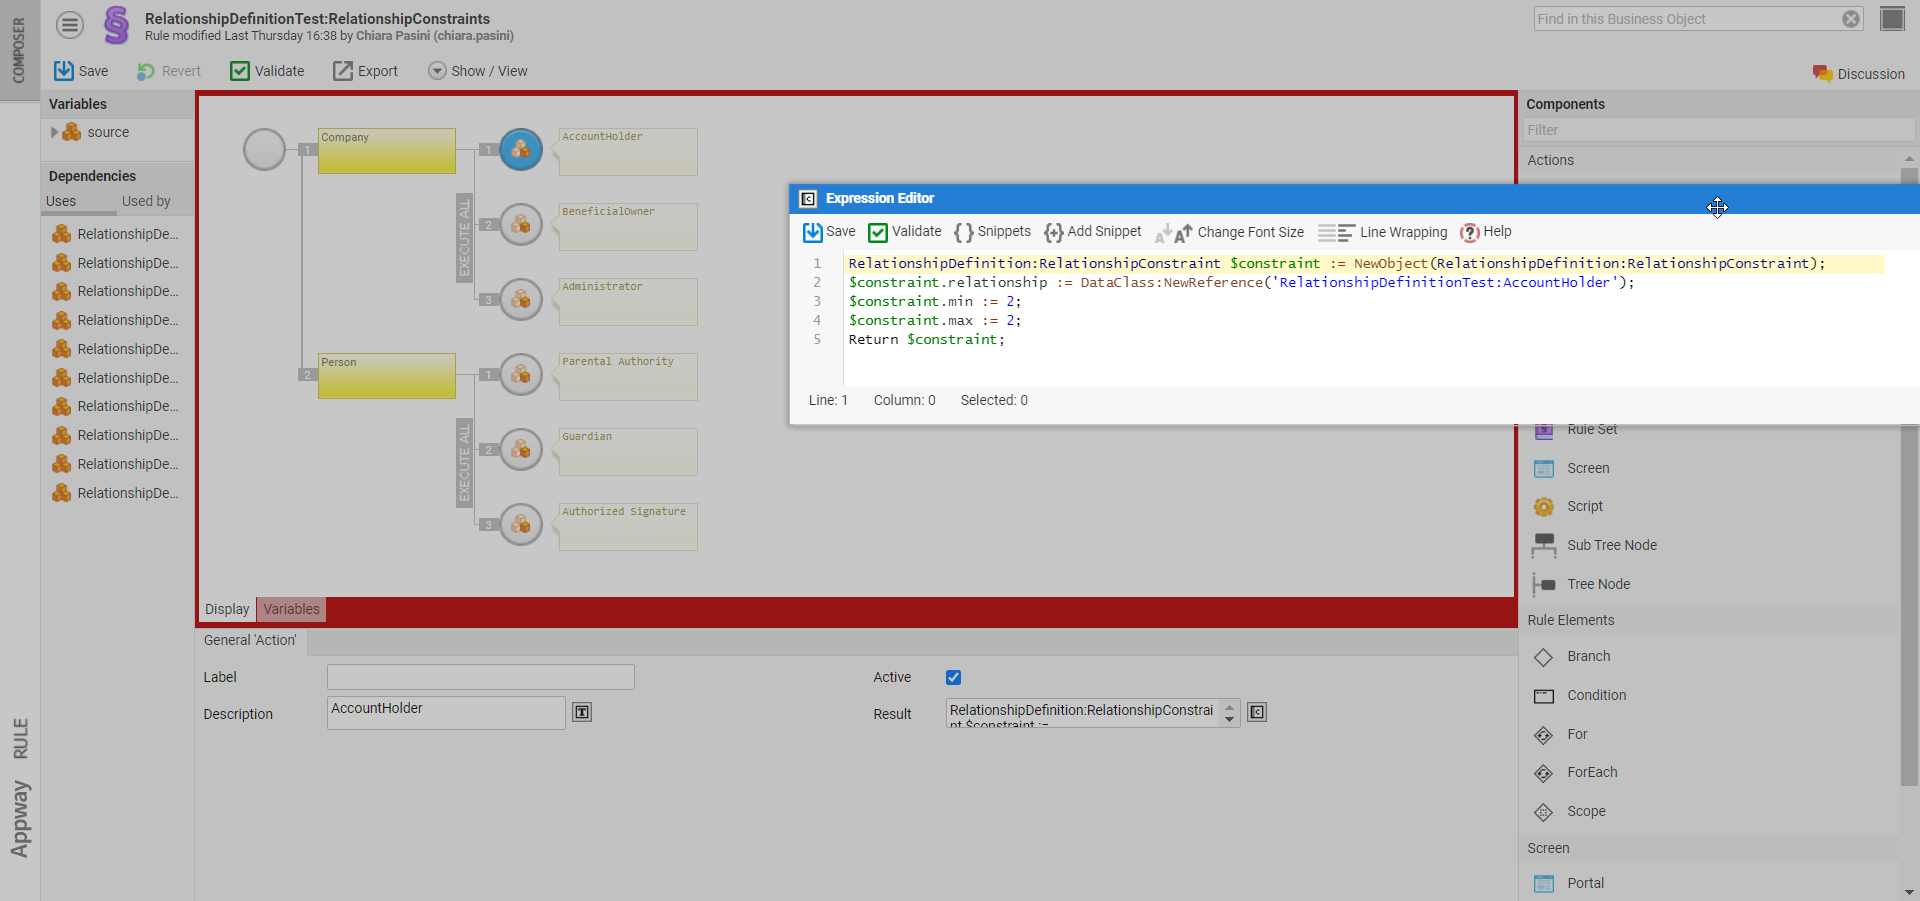Click the square icon next to the search box
Viewport: 1920px width, 901px height.
[x=1892, y=19]
